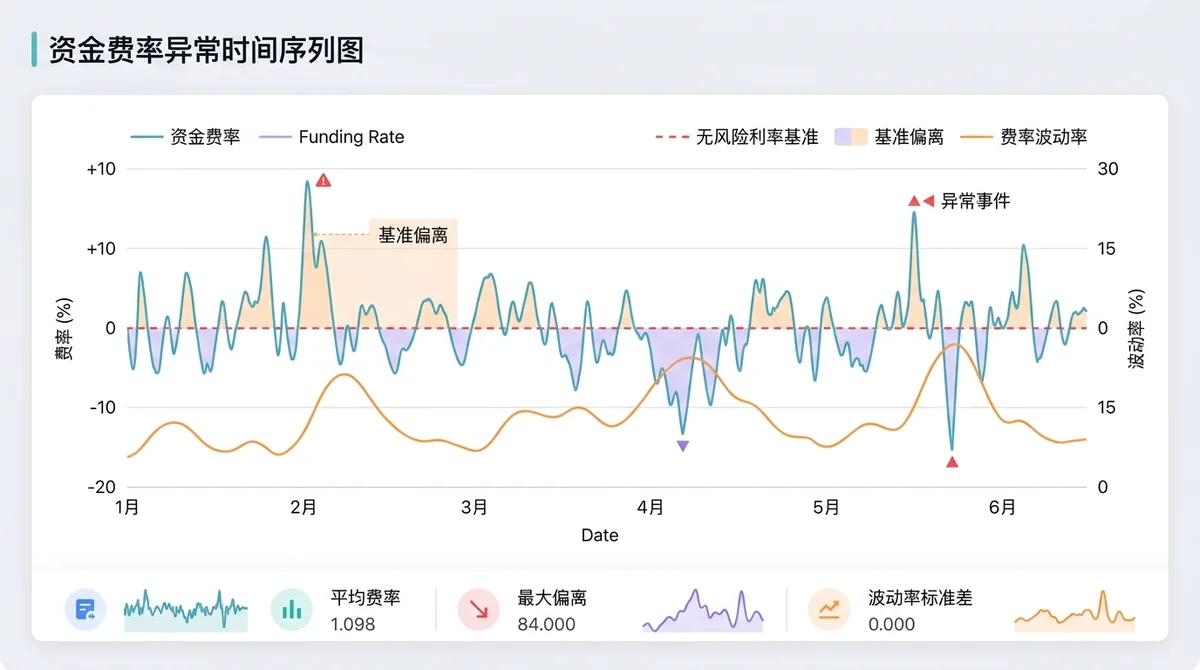Click the 1月 x-axis label
The height and width of the screenshot is (670, 1200).
(x=127, y=507)
